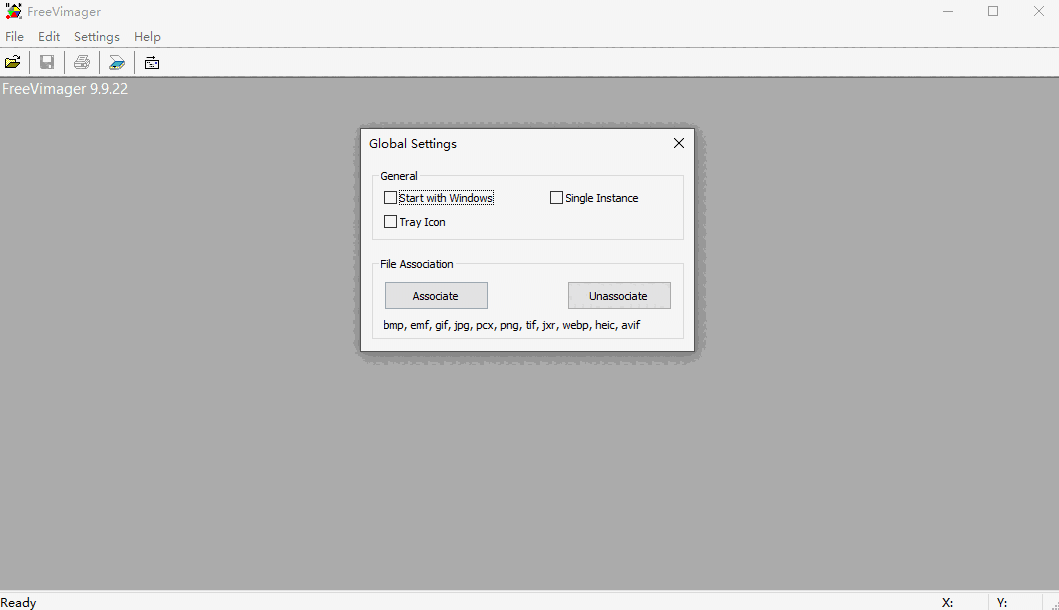Click the X: coordinate status field
The width and height of the screenshot is (1059, 610).
[948, 603]
